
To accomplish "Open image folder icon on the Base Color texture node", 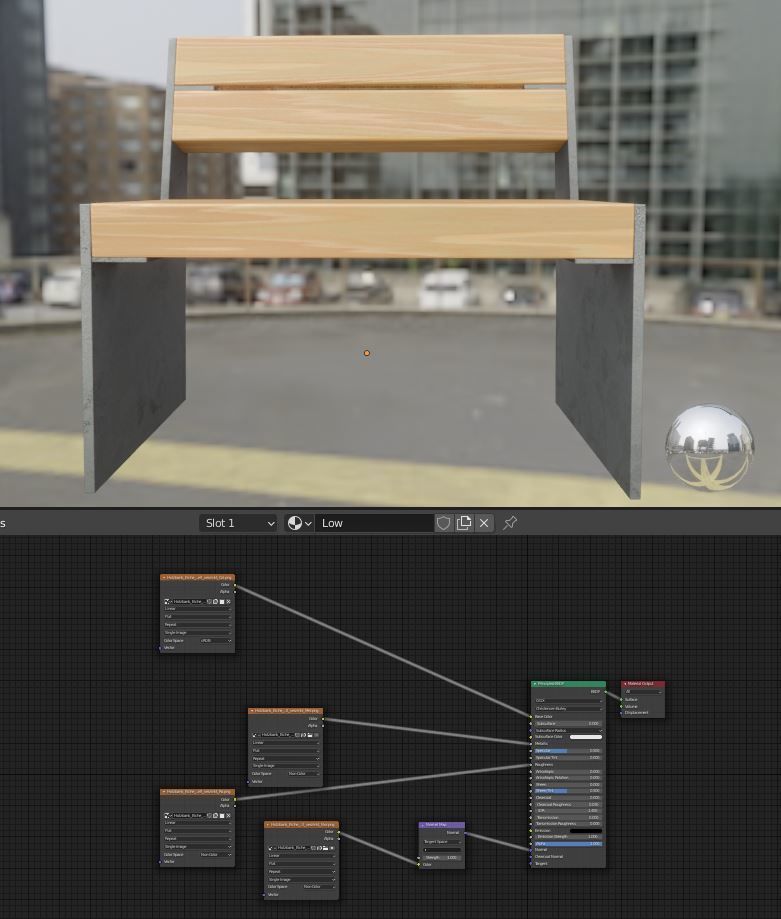I will (x=222, y=601).
